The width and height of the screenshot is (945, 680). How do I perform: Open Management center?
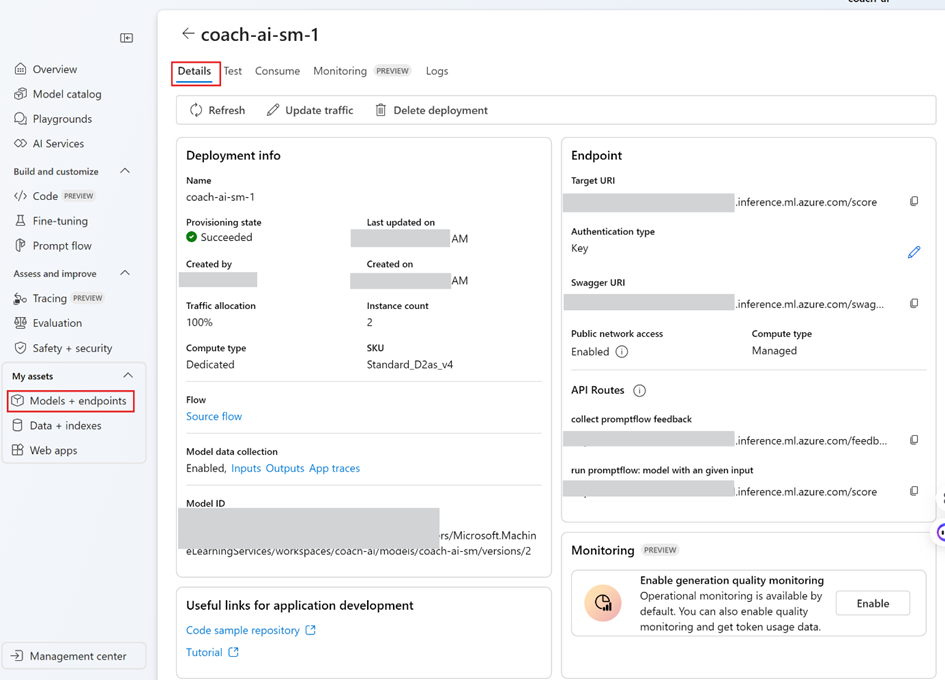click(74, 656)
